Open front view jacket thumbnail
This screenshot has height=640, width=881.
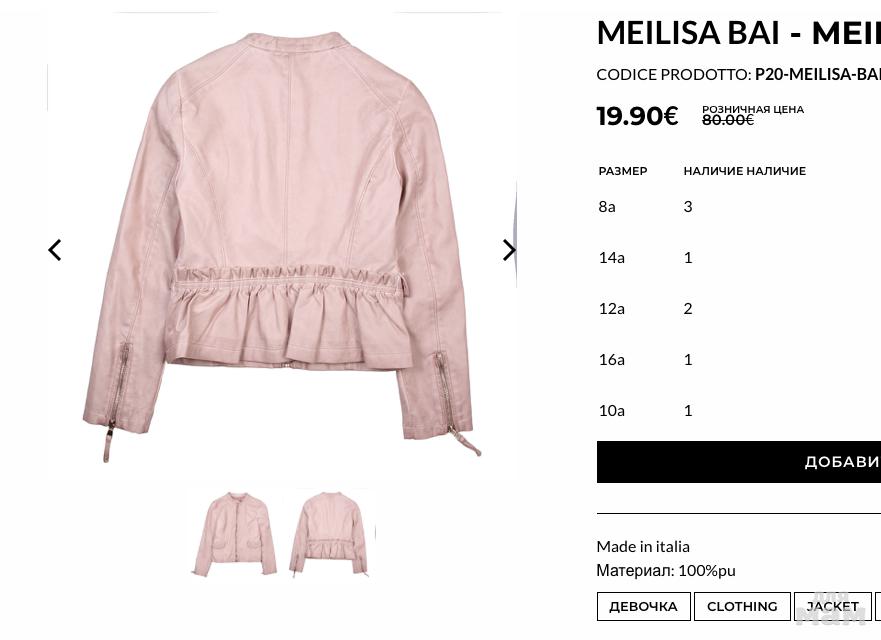pos(235,533)
